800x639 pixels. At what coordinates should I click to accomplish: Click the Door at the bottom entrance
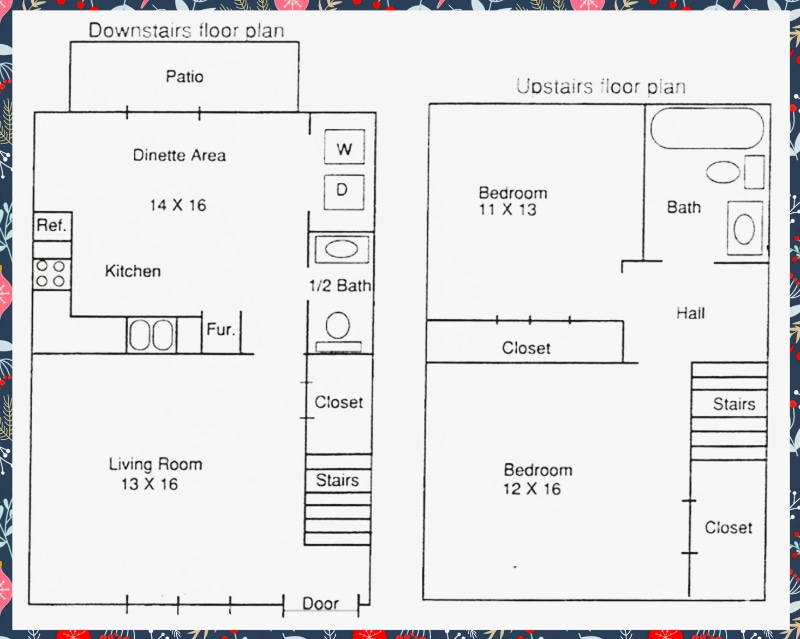tap(319, 603)
